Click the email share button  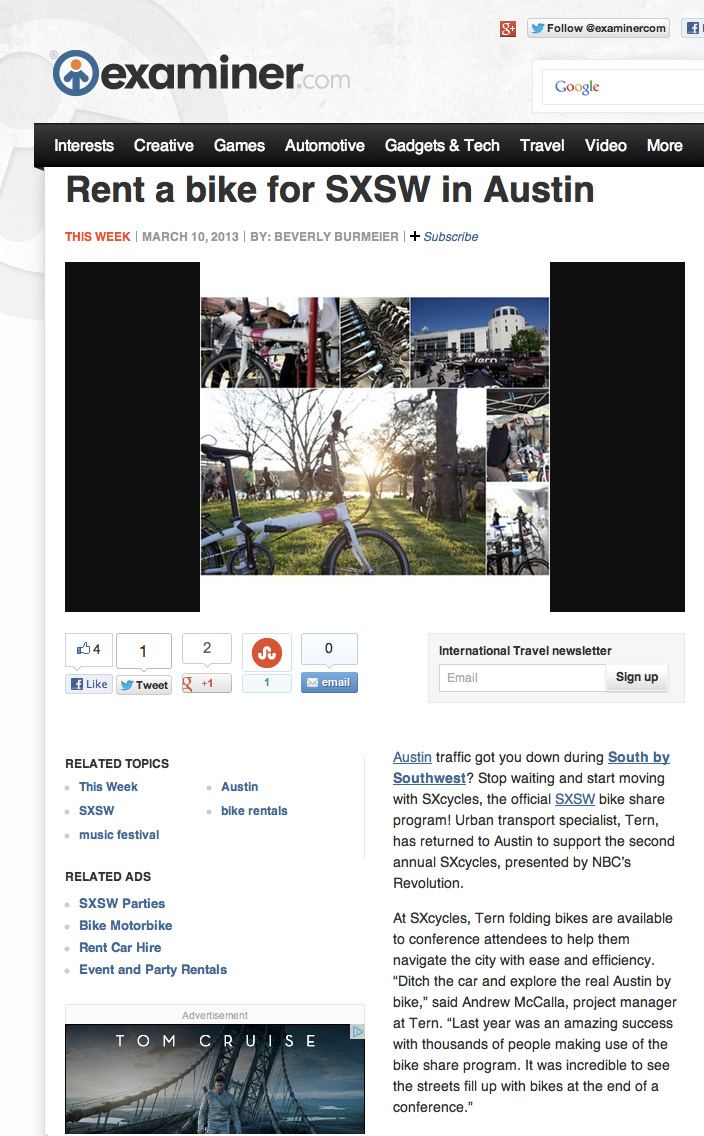click(x=329, y=682)
